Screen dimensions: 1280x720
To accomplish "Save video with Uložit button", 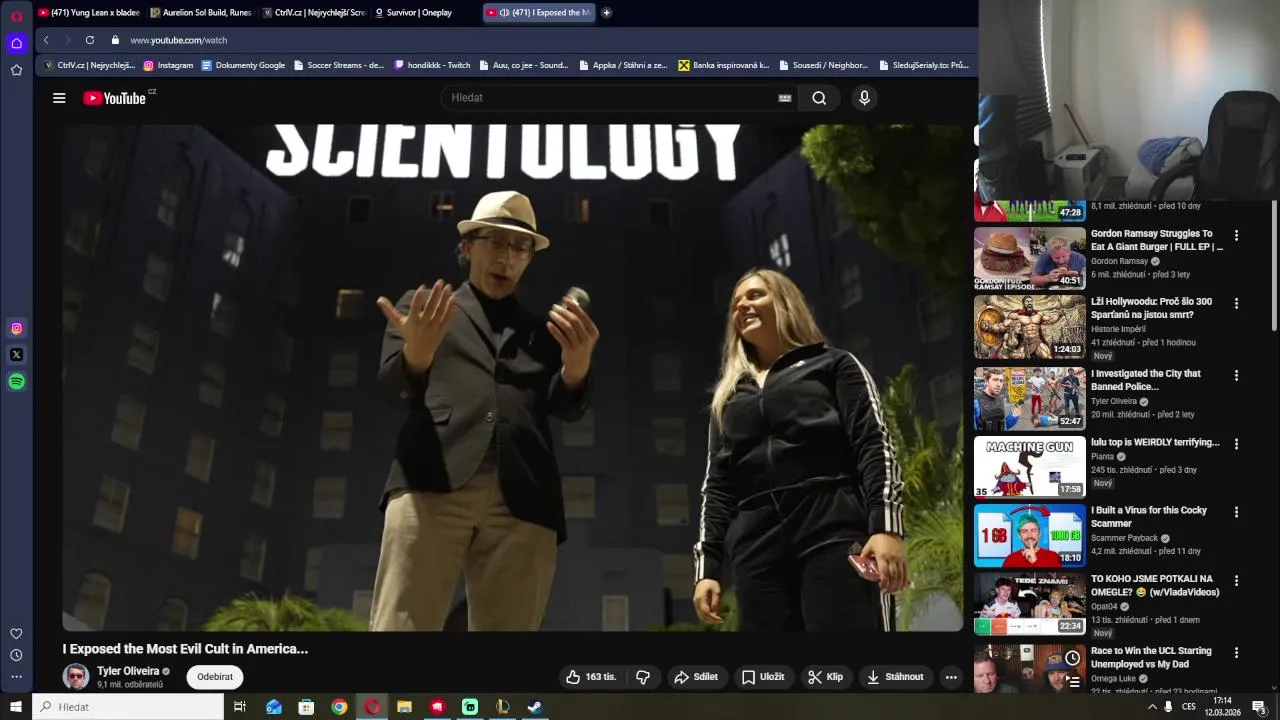I will [763, 677].
